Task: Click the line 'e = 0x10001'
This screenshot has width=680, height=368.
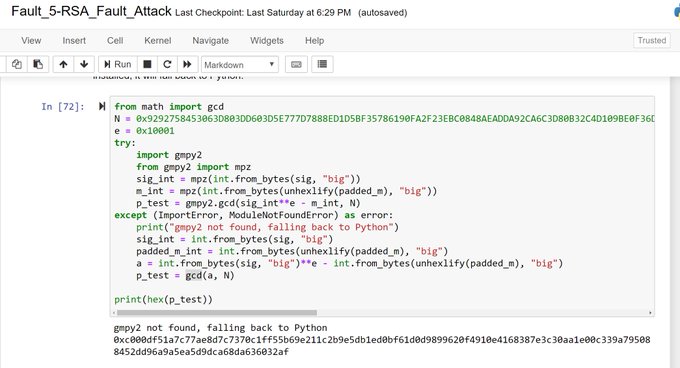Action: [x=144, y=131]
